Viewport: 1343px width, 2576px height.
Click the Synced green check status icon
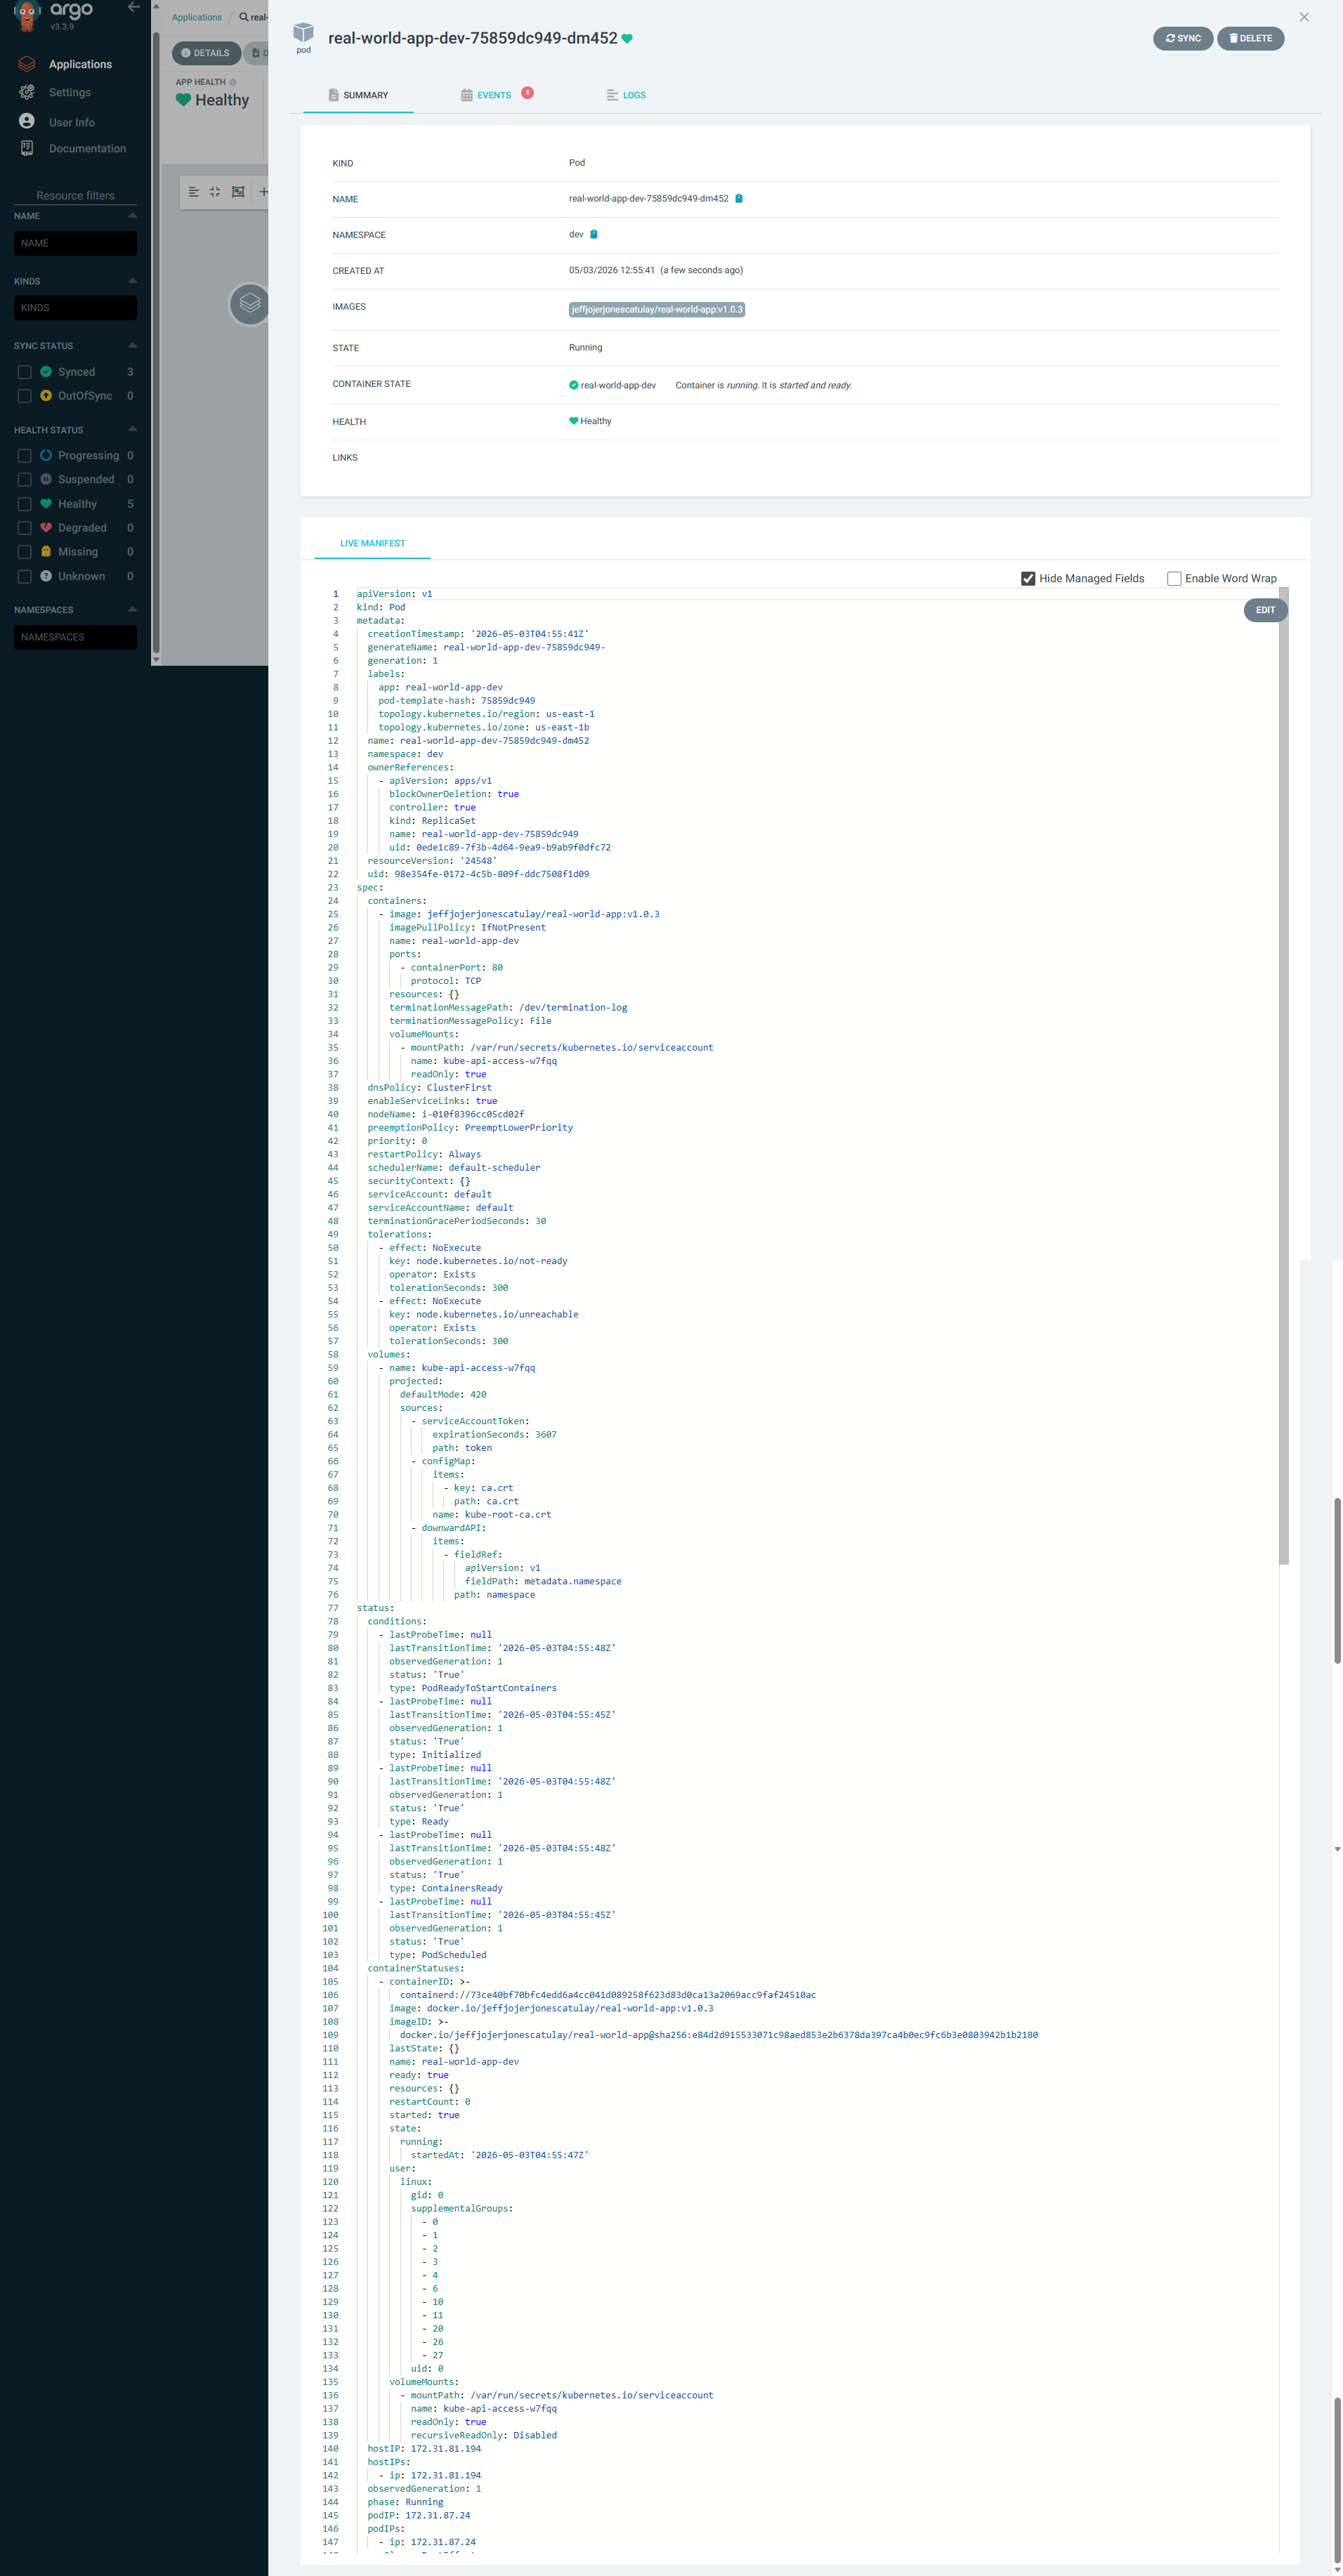[x=46, y=371]
